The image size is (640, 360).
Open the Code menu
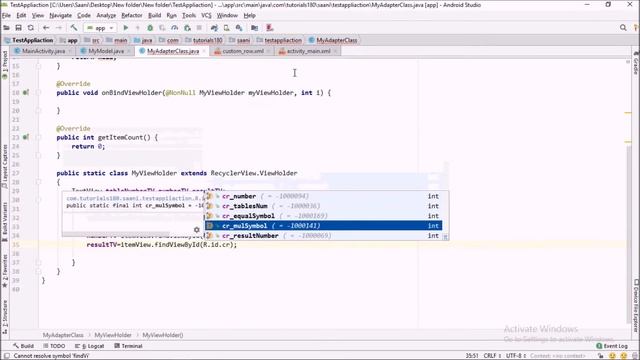click(x=84, y=16)
